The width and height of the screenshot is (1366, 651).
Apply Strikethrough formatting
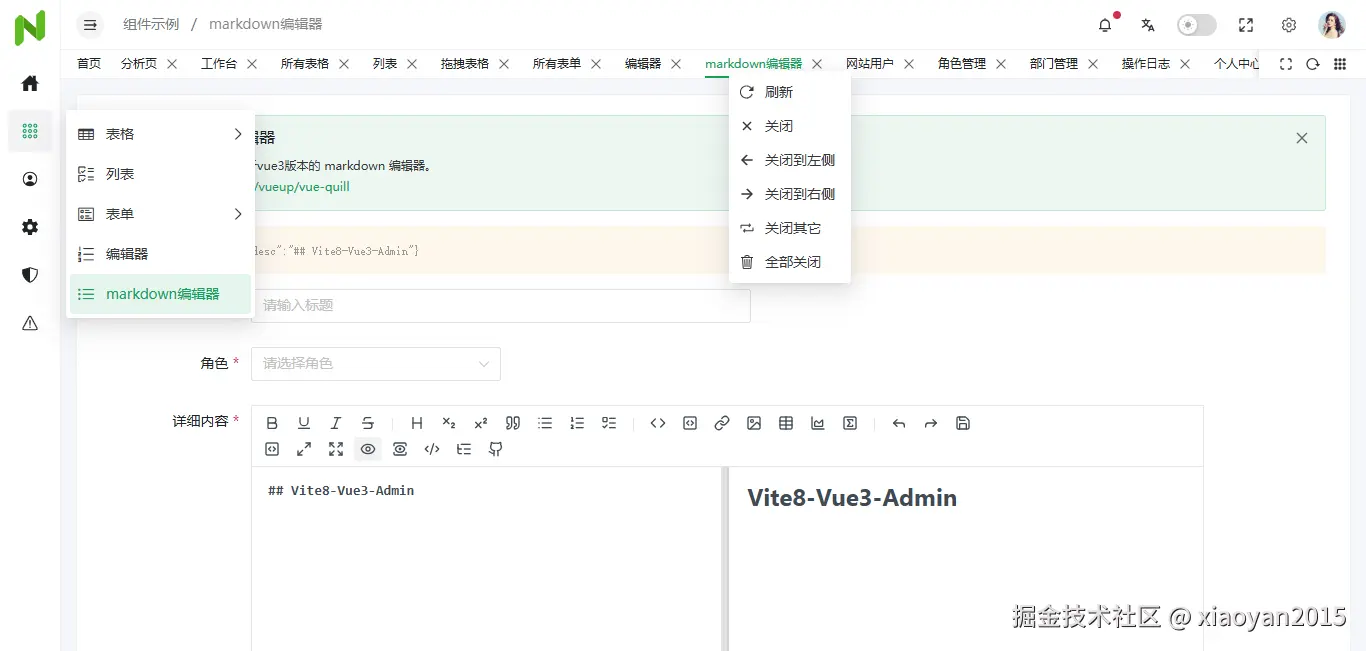coord(368,423)
